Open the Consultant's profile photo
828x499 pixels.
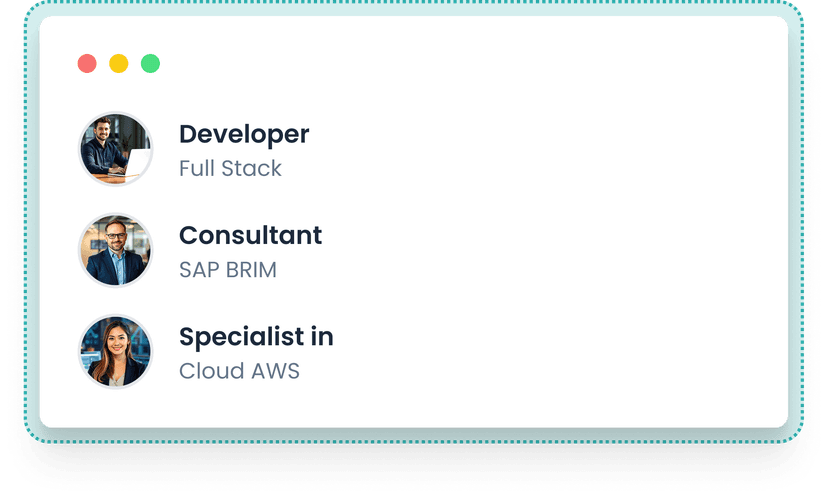[x=115, y=250]
